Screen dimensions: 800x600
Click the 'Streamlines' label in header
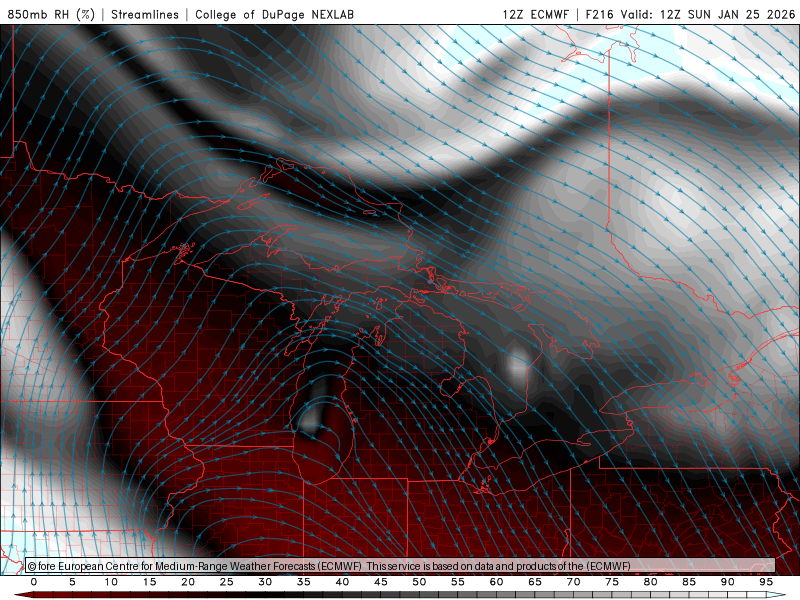145,14
